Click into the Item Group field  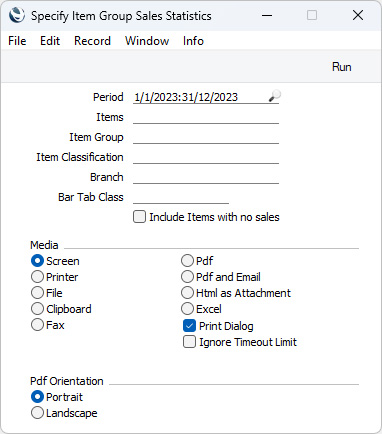206,137
